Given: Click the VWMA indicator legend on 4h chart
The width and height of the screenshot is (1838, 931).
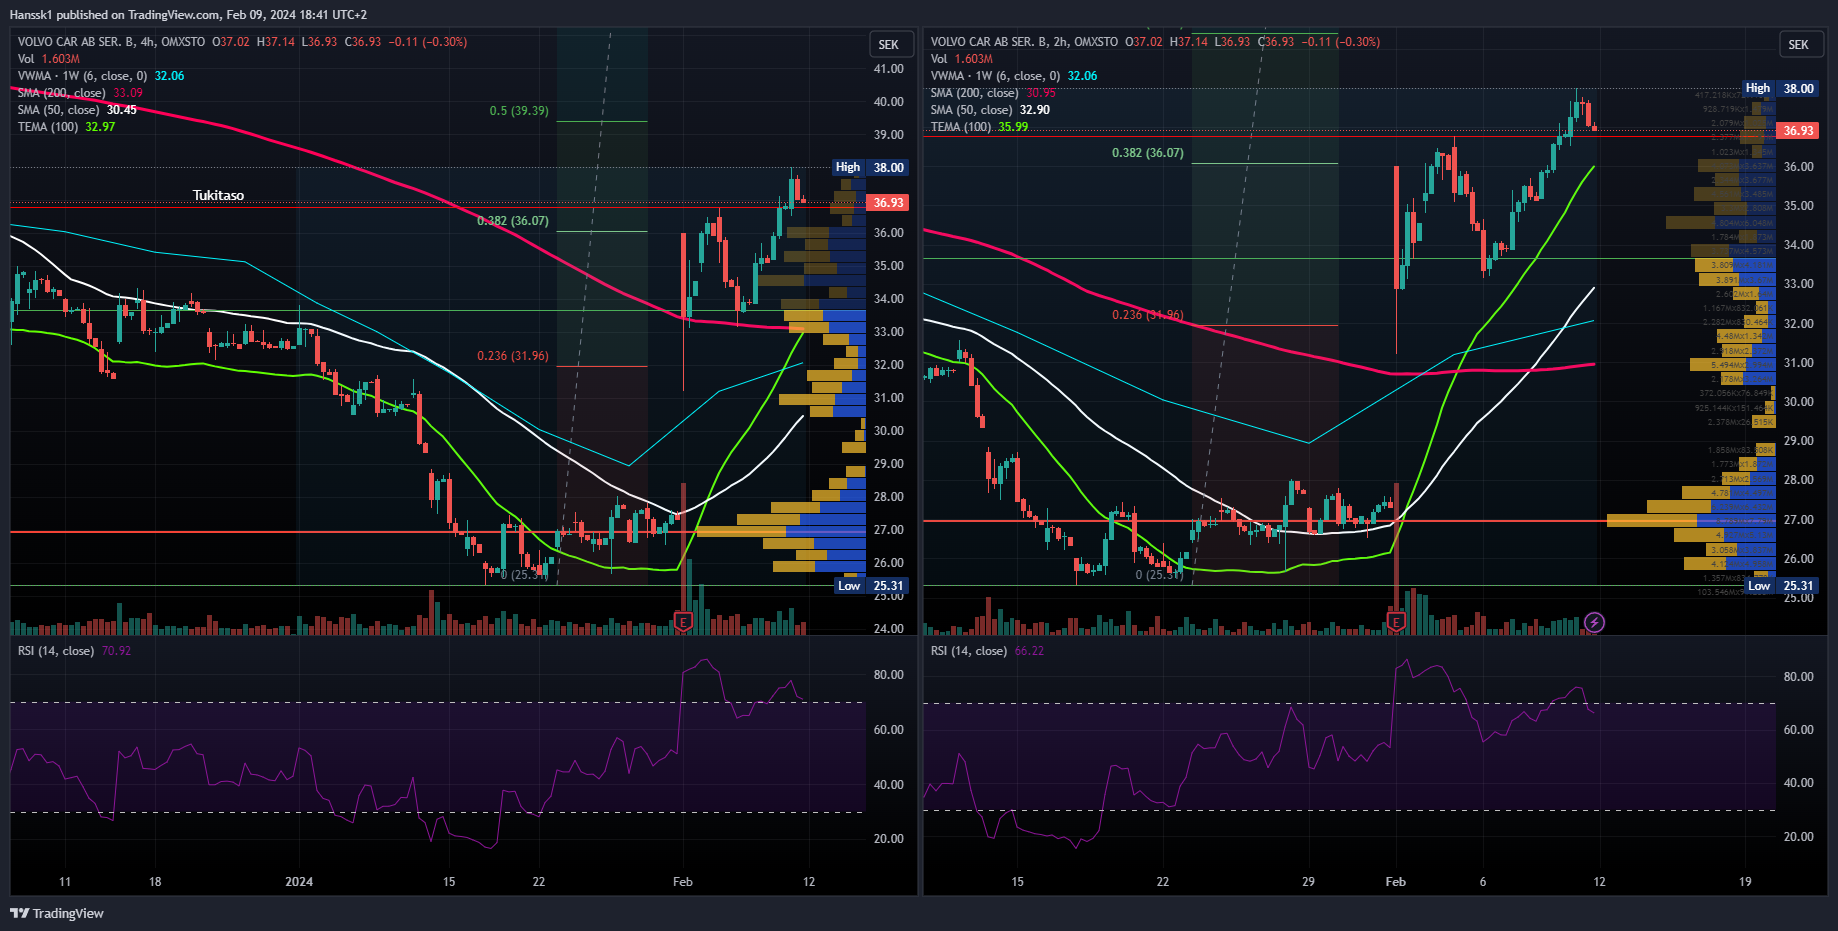Looking at the screenshot, I should click(101, 76).
